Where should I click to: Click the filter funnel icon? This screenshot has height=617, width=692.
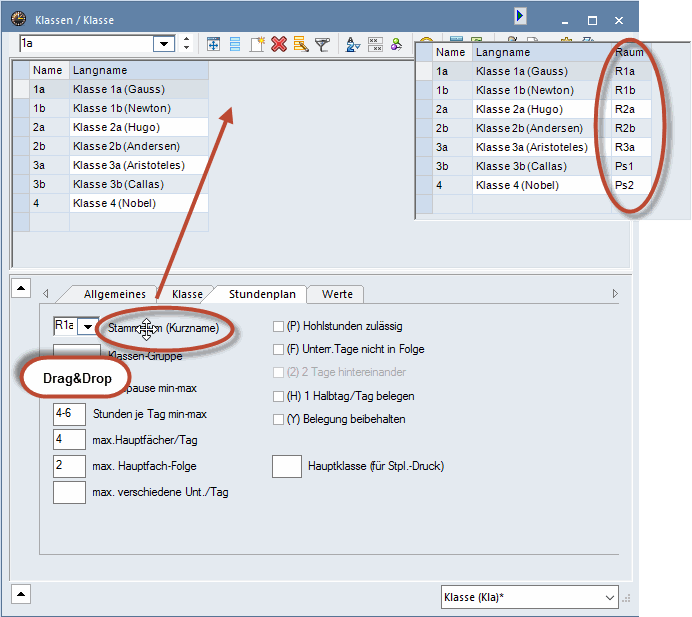[322, 44]
